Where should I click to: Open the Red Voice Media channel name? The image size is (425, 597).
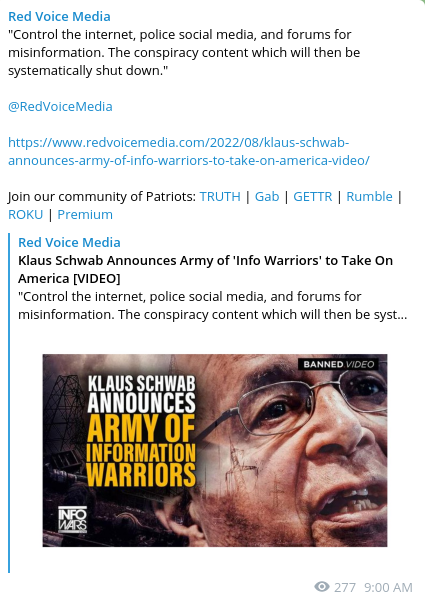(59, 17)
